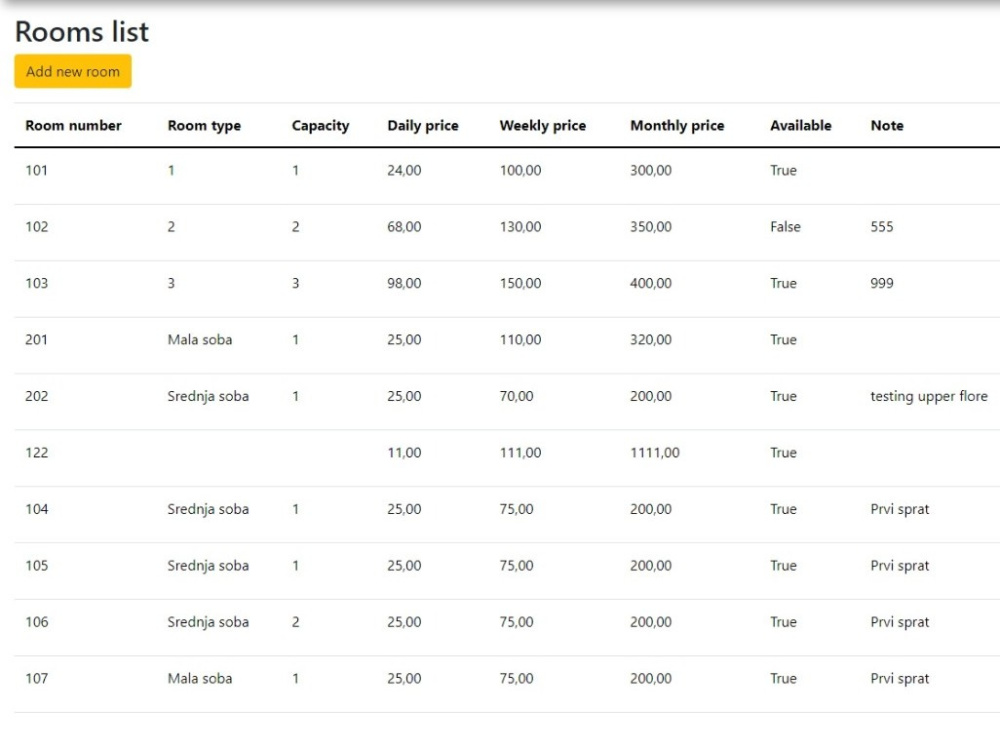Screen dimensions: 1000x750
Task: Click the 300,00 monthly price cell
Action: click(651, 170)
